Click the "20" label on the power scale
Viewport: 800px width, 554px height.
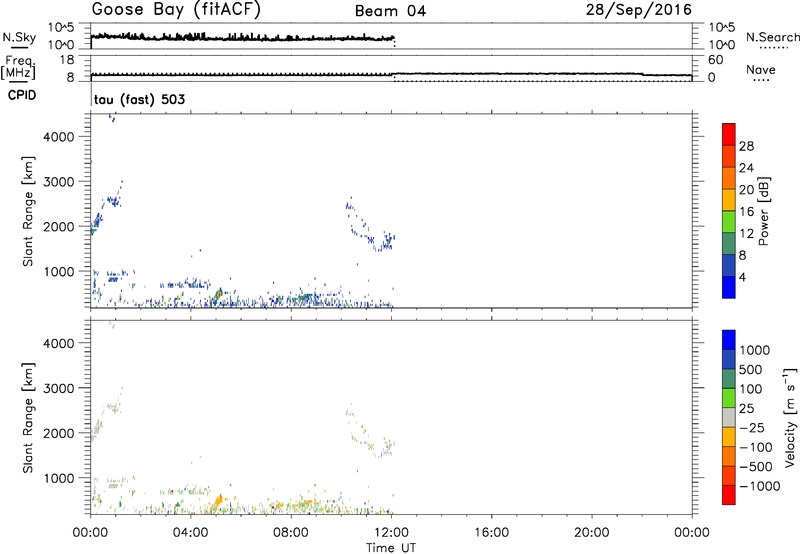[746, 190]
